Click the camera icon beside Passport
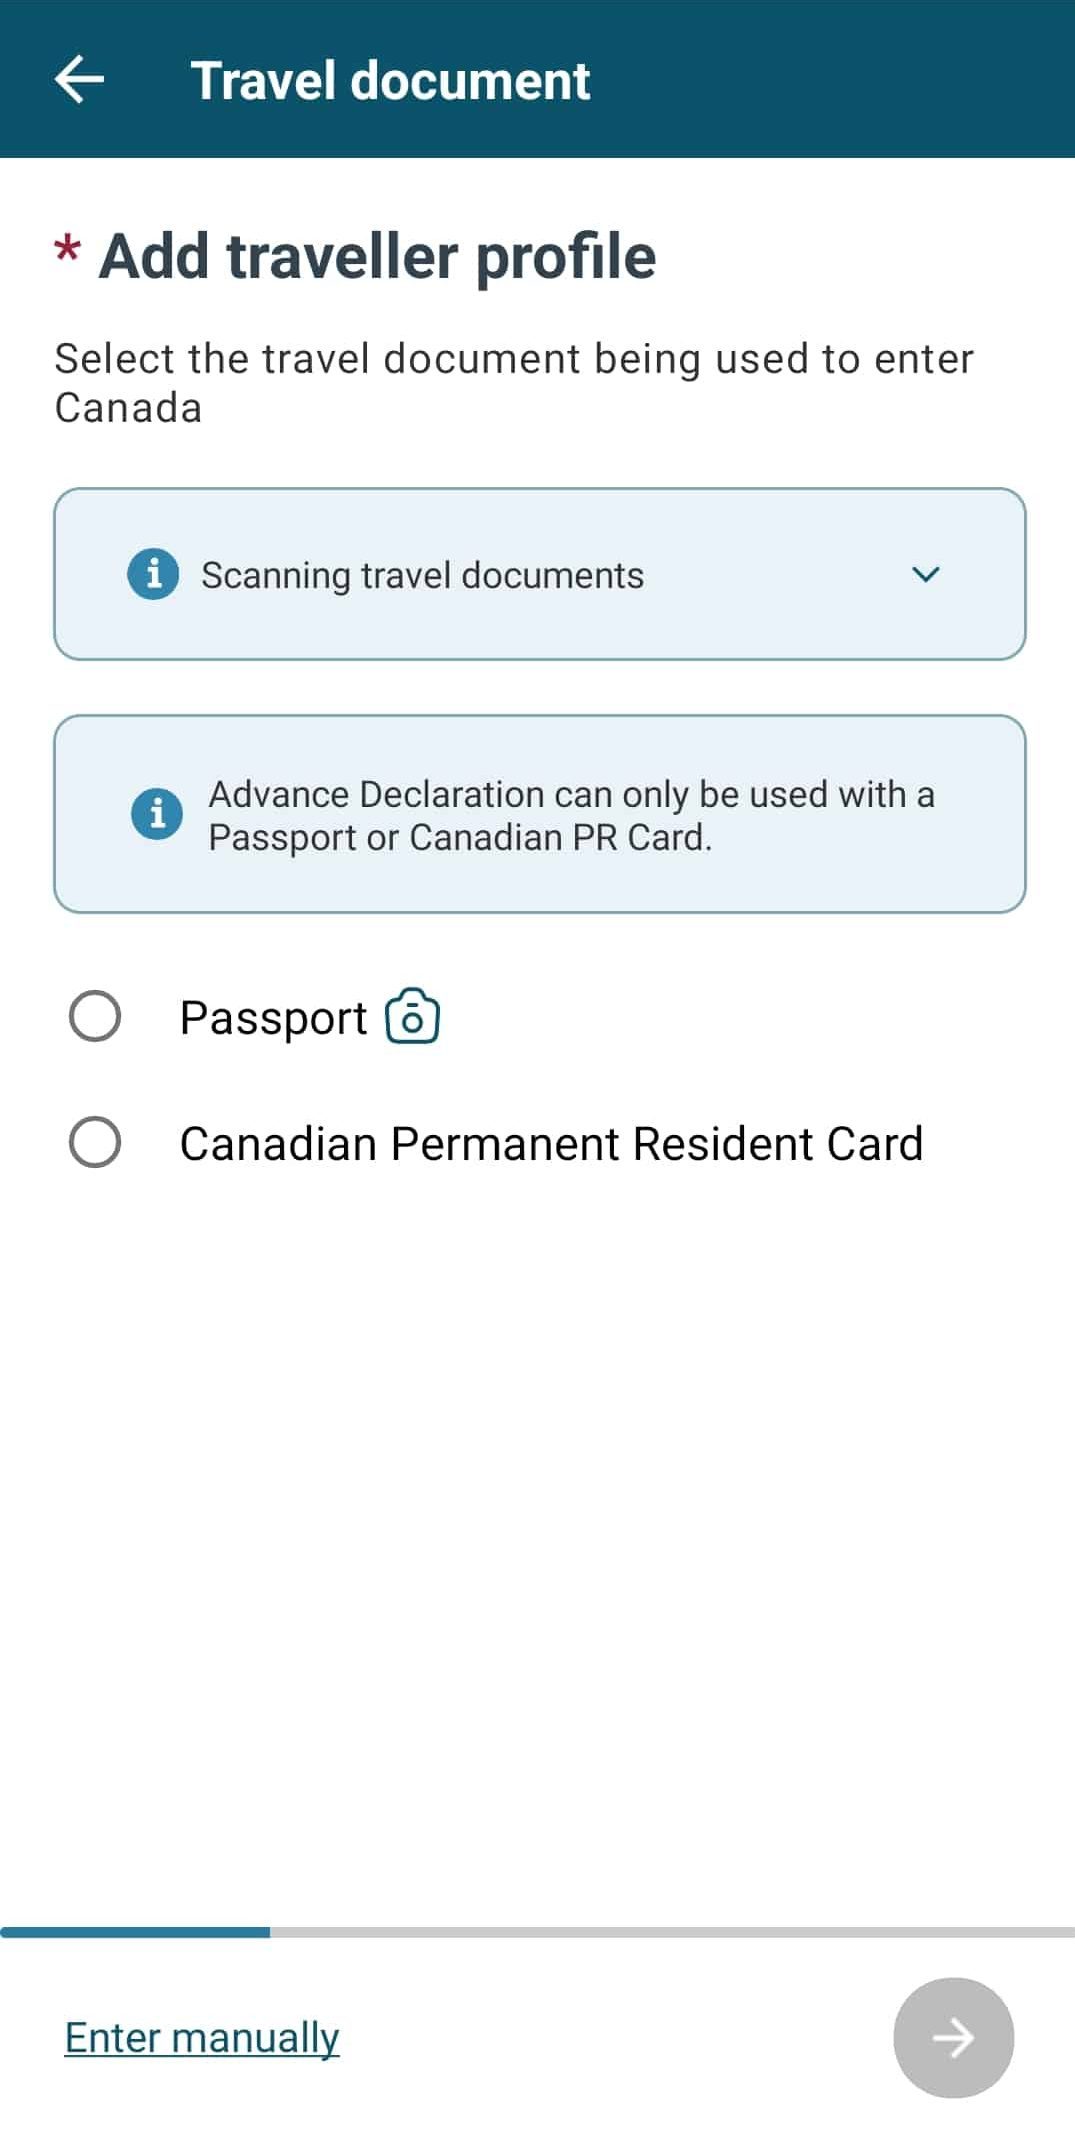 click(x=413, y=1016)
